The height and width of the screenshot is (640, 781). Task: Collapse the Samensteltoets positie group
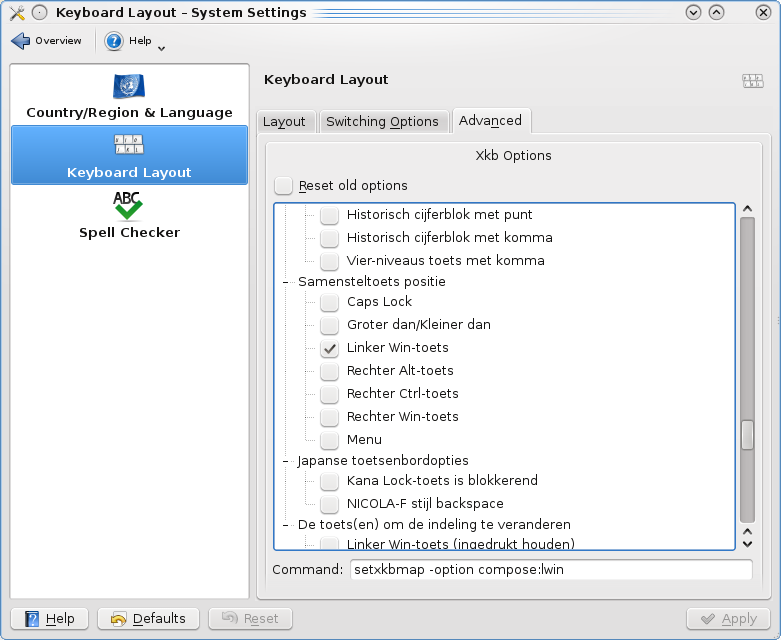[x=285, y=282]
